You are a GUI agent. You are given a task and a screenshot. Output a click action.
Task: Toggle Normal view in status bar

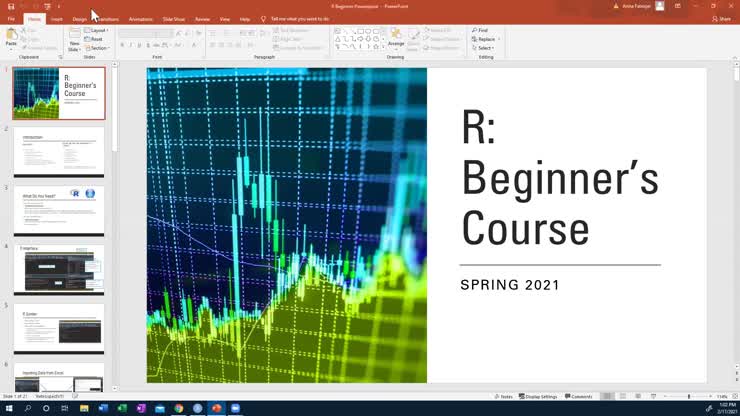click(x=607, y=397)
